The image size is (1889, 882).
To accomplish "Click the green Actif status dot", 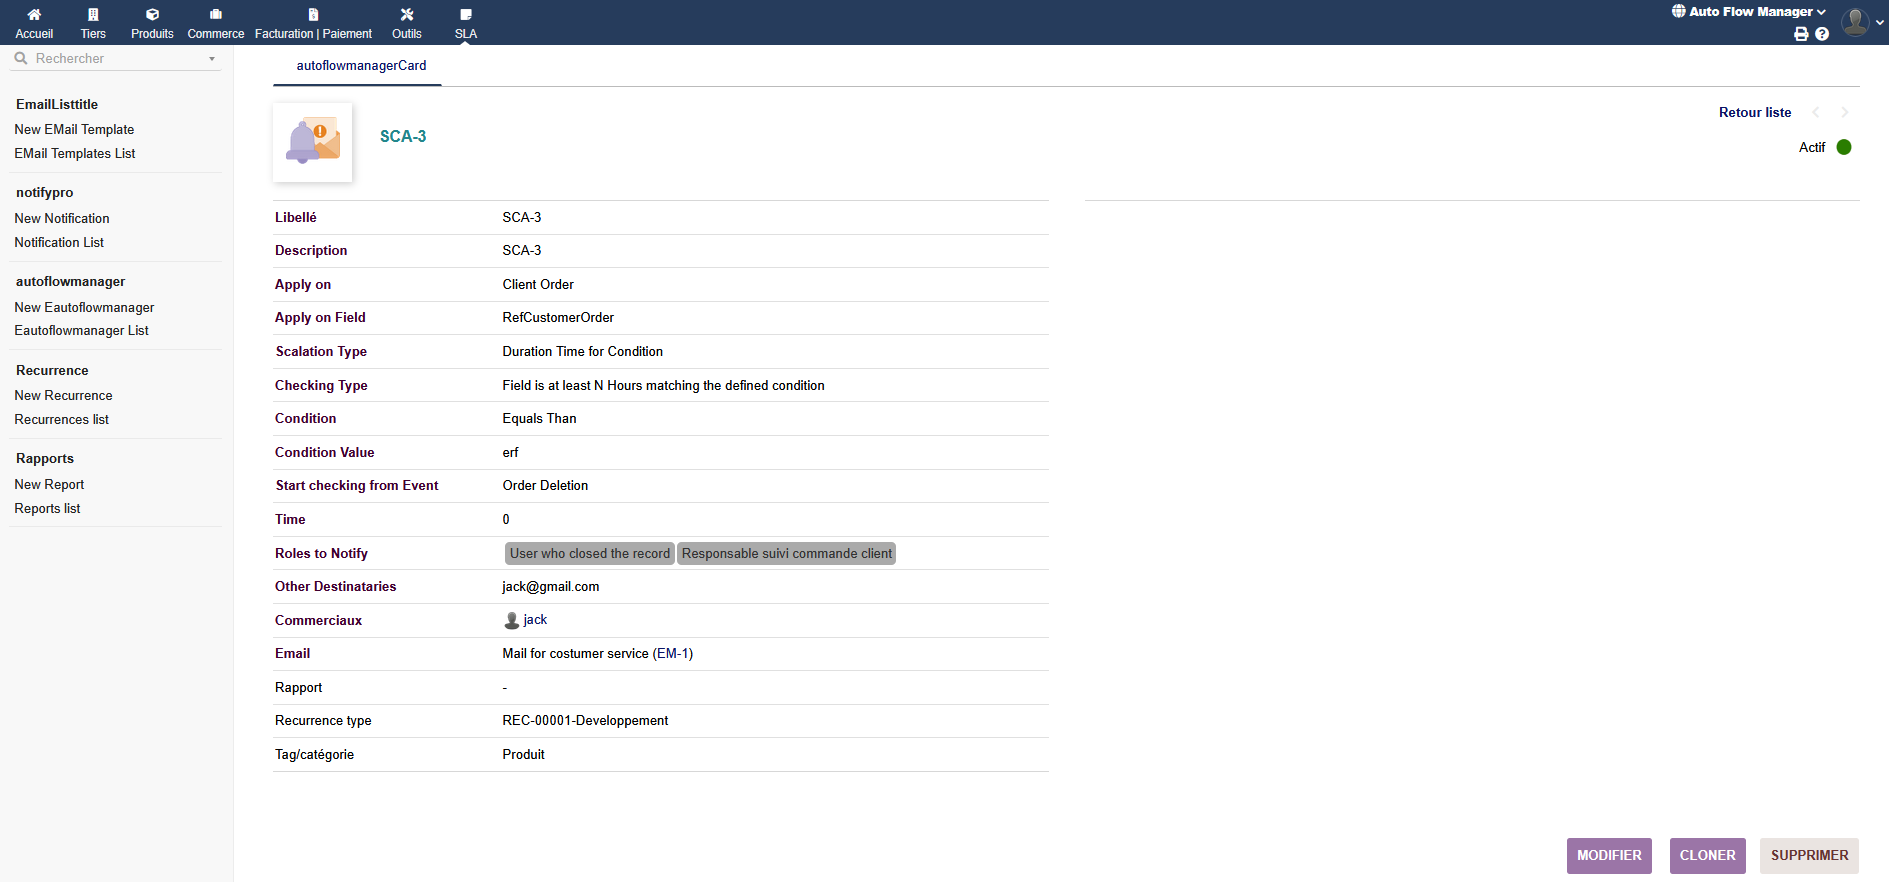I will click(1844, 147).
